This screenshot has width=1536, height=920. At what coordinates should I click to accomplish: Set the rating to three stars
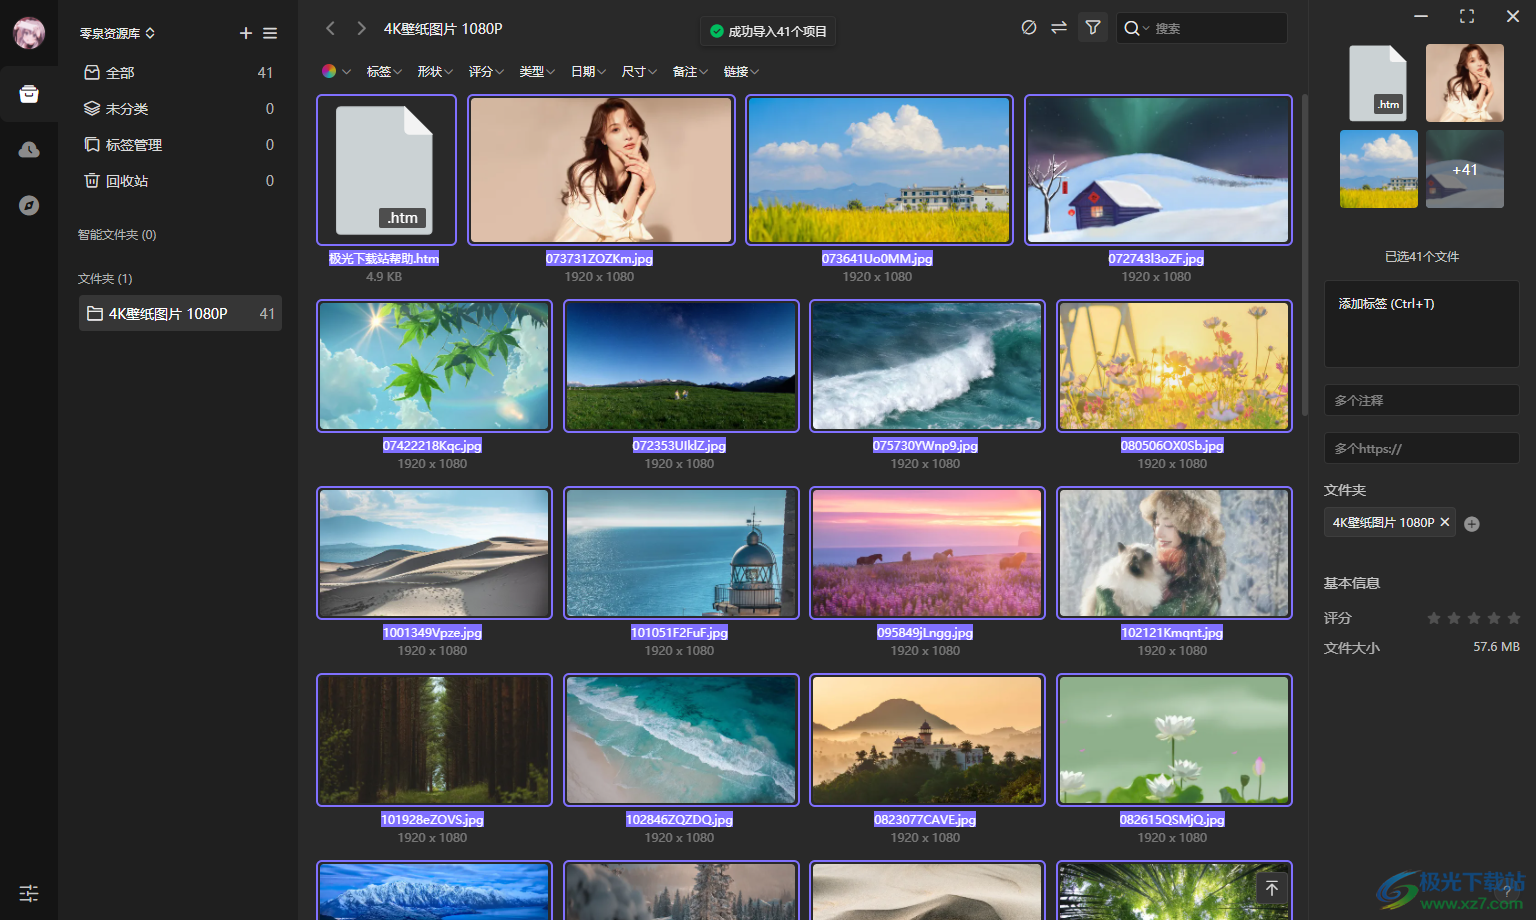click(x=1474, y=618)
